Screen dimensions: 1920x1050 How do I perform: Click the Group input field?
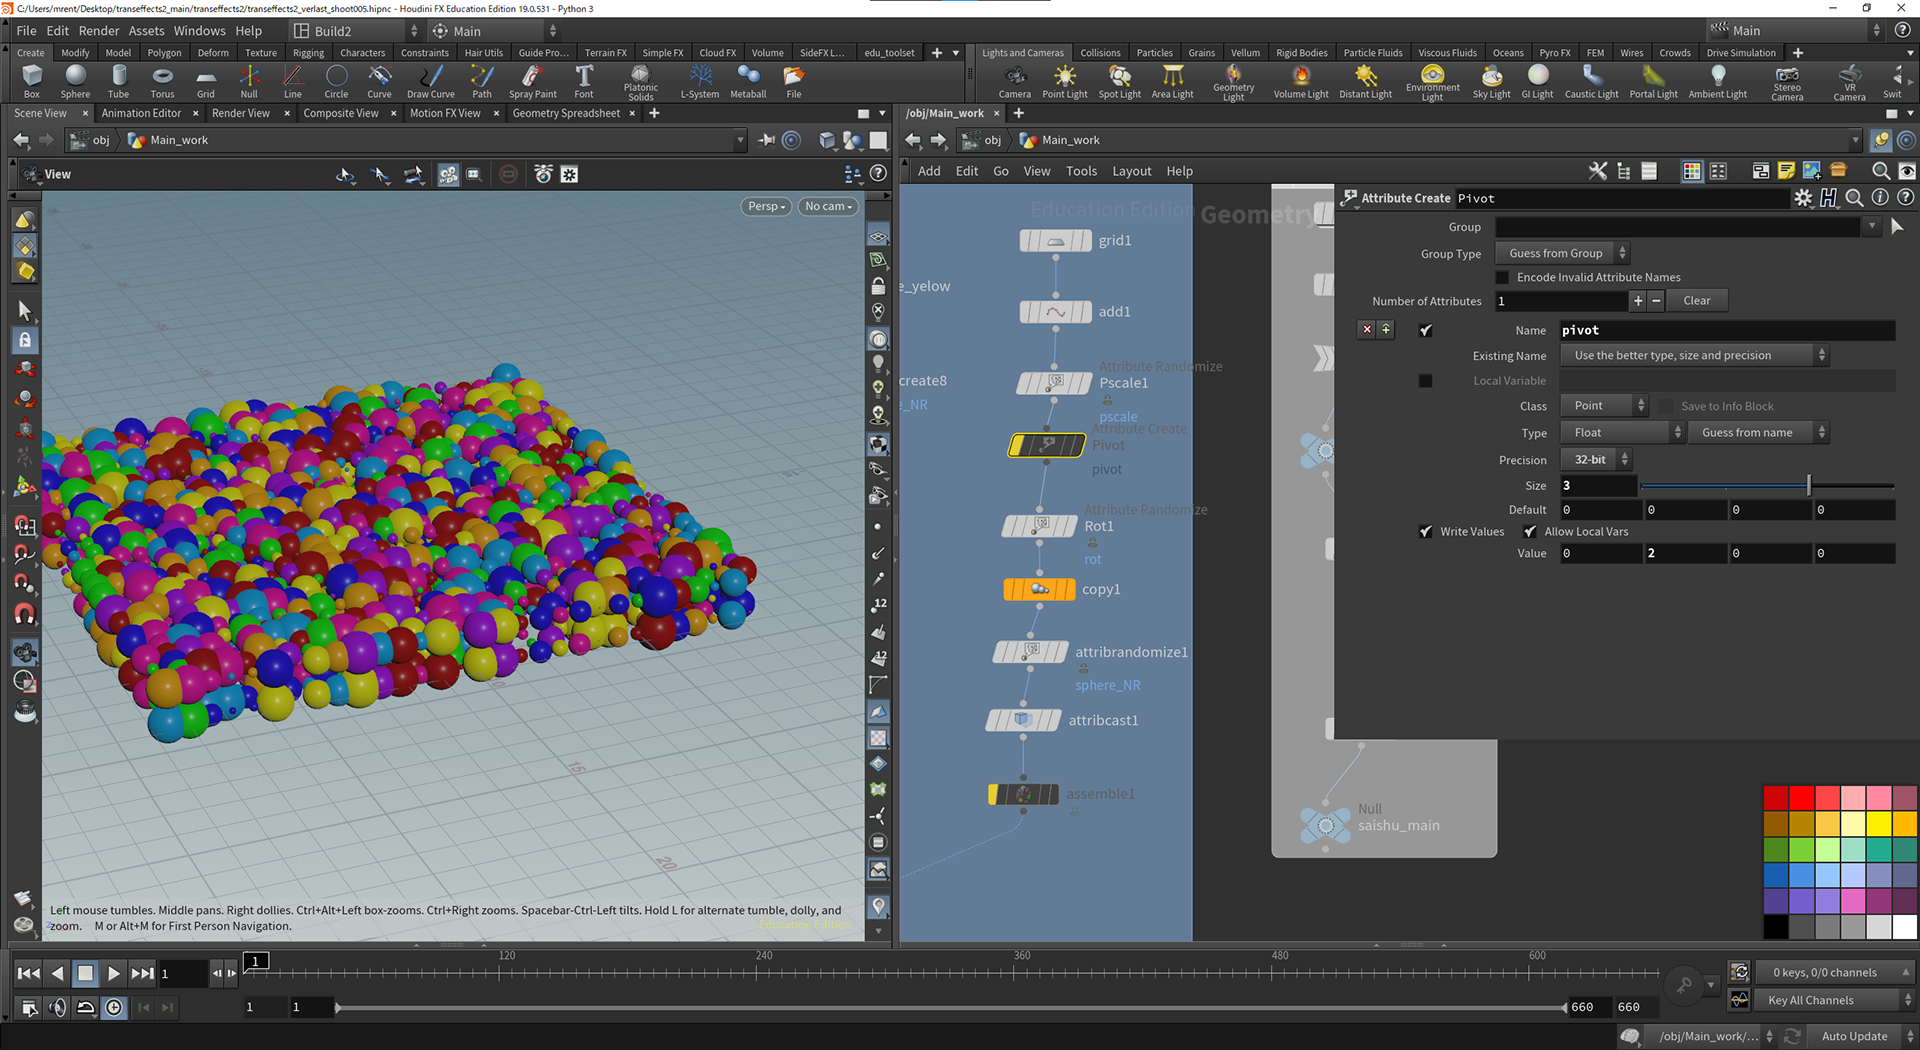(1679, 227)
